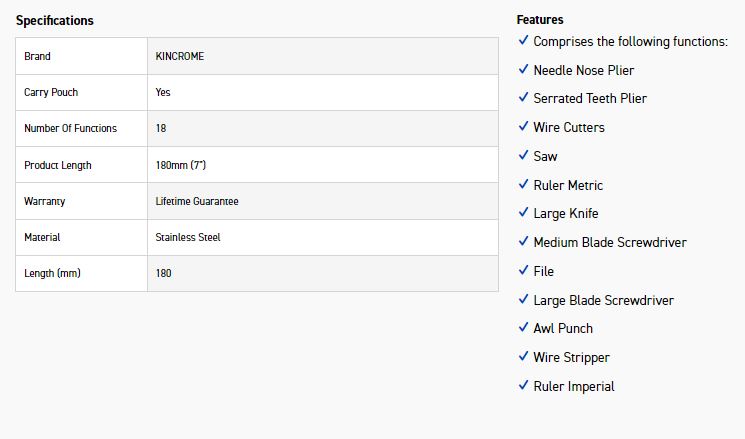745x439 pixels.
Task: Click the Carry Pouch row label
Action: (51, 92)
